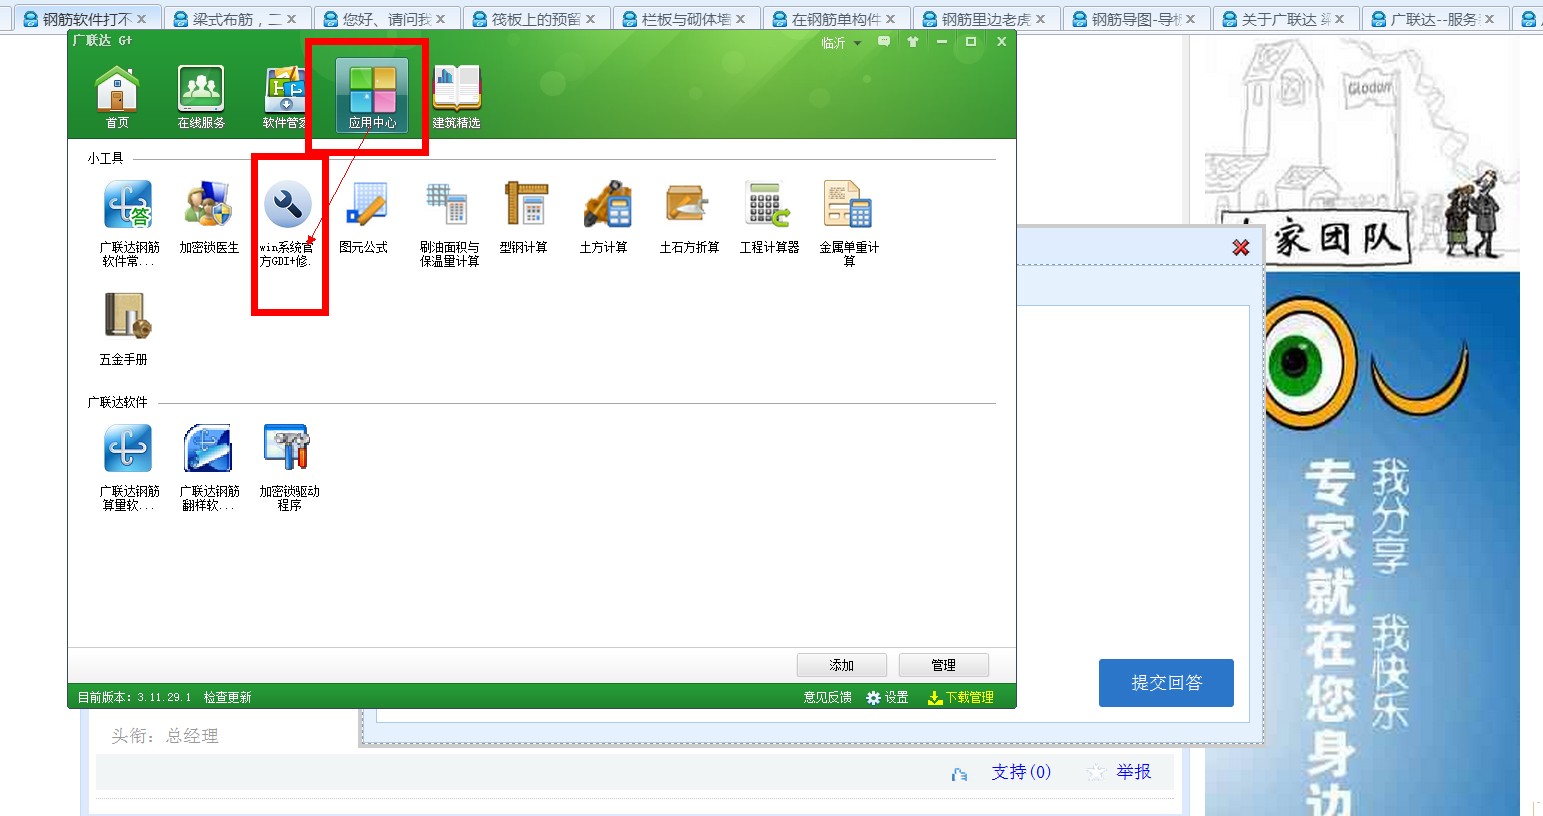This screenshot has height=816, width=1543.
Task: Open 意见反馈 feedback link
Action: click(x=828, y=697)
